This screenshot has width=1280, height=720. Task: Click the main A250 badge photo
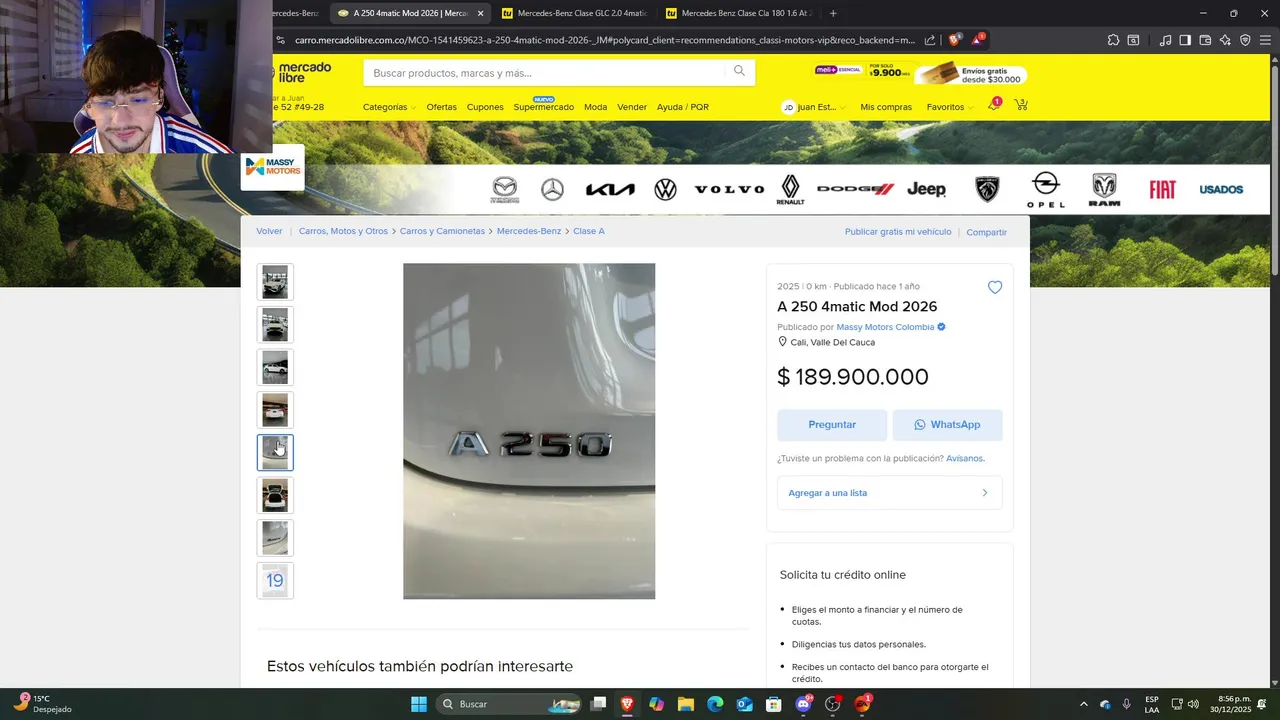(x=529, y=431)
